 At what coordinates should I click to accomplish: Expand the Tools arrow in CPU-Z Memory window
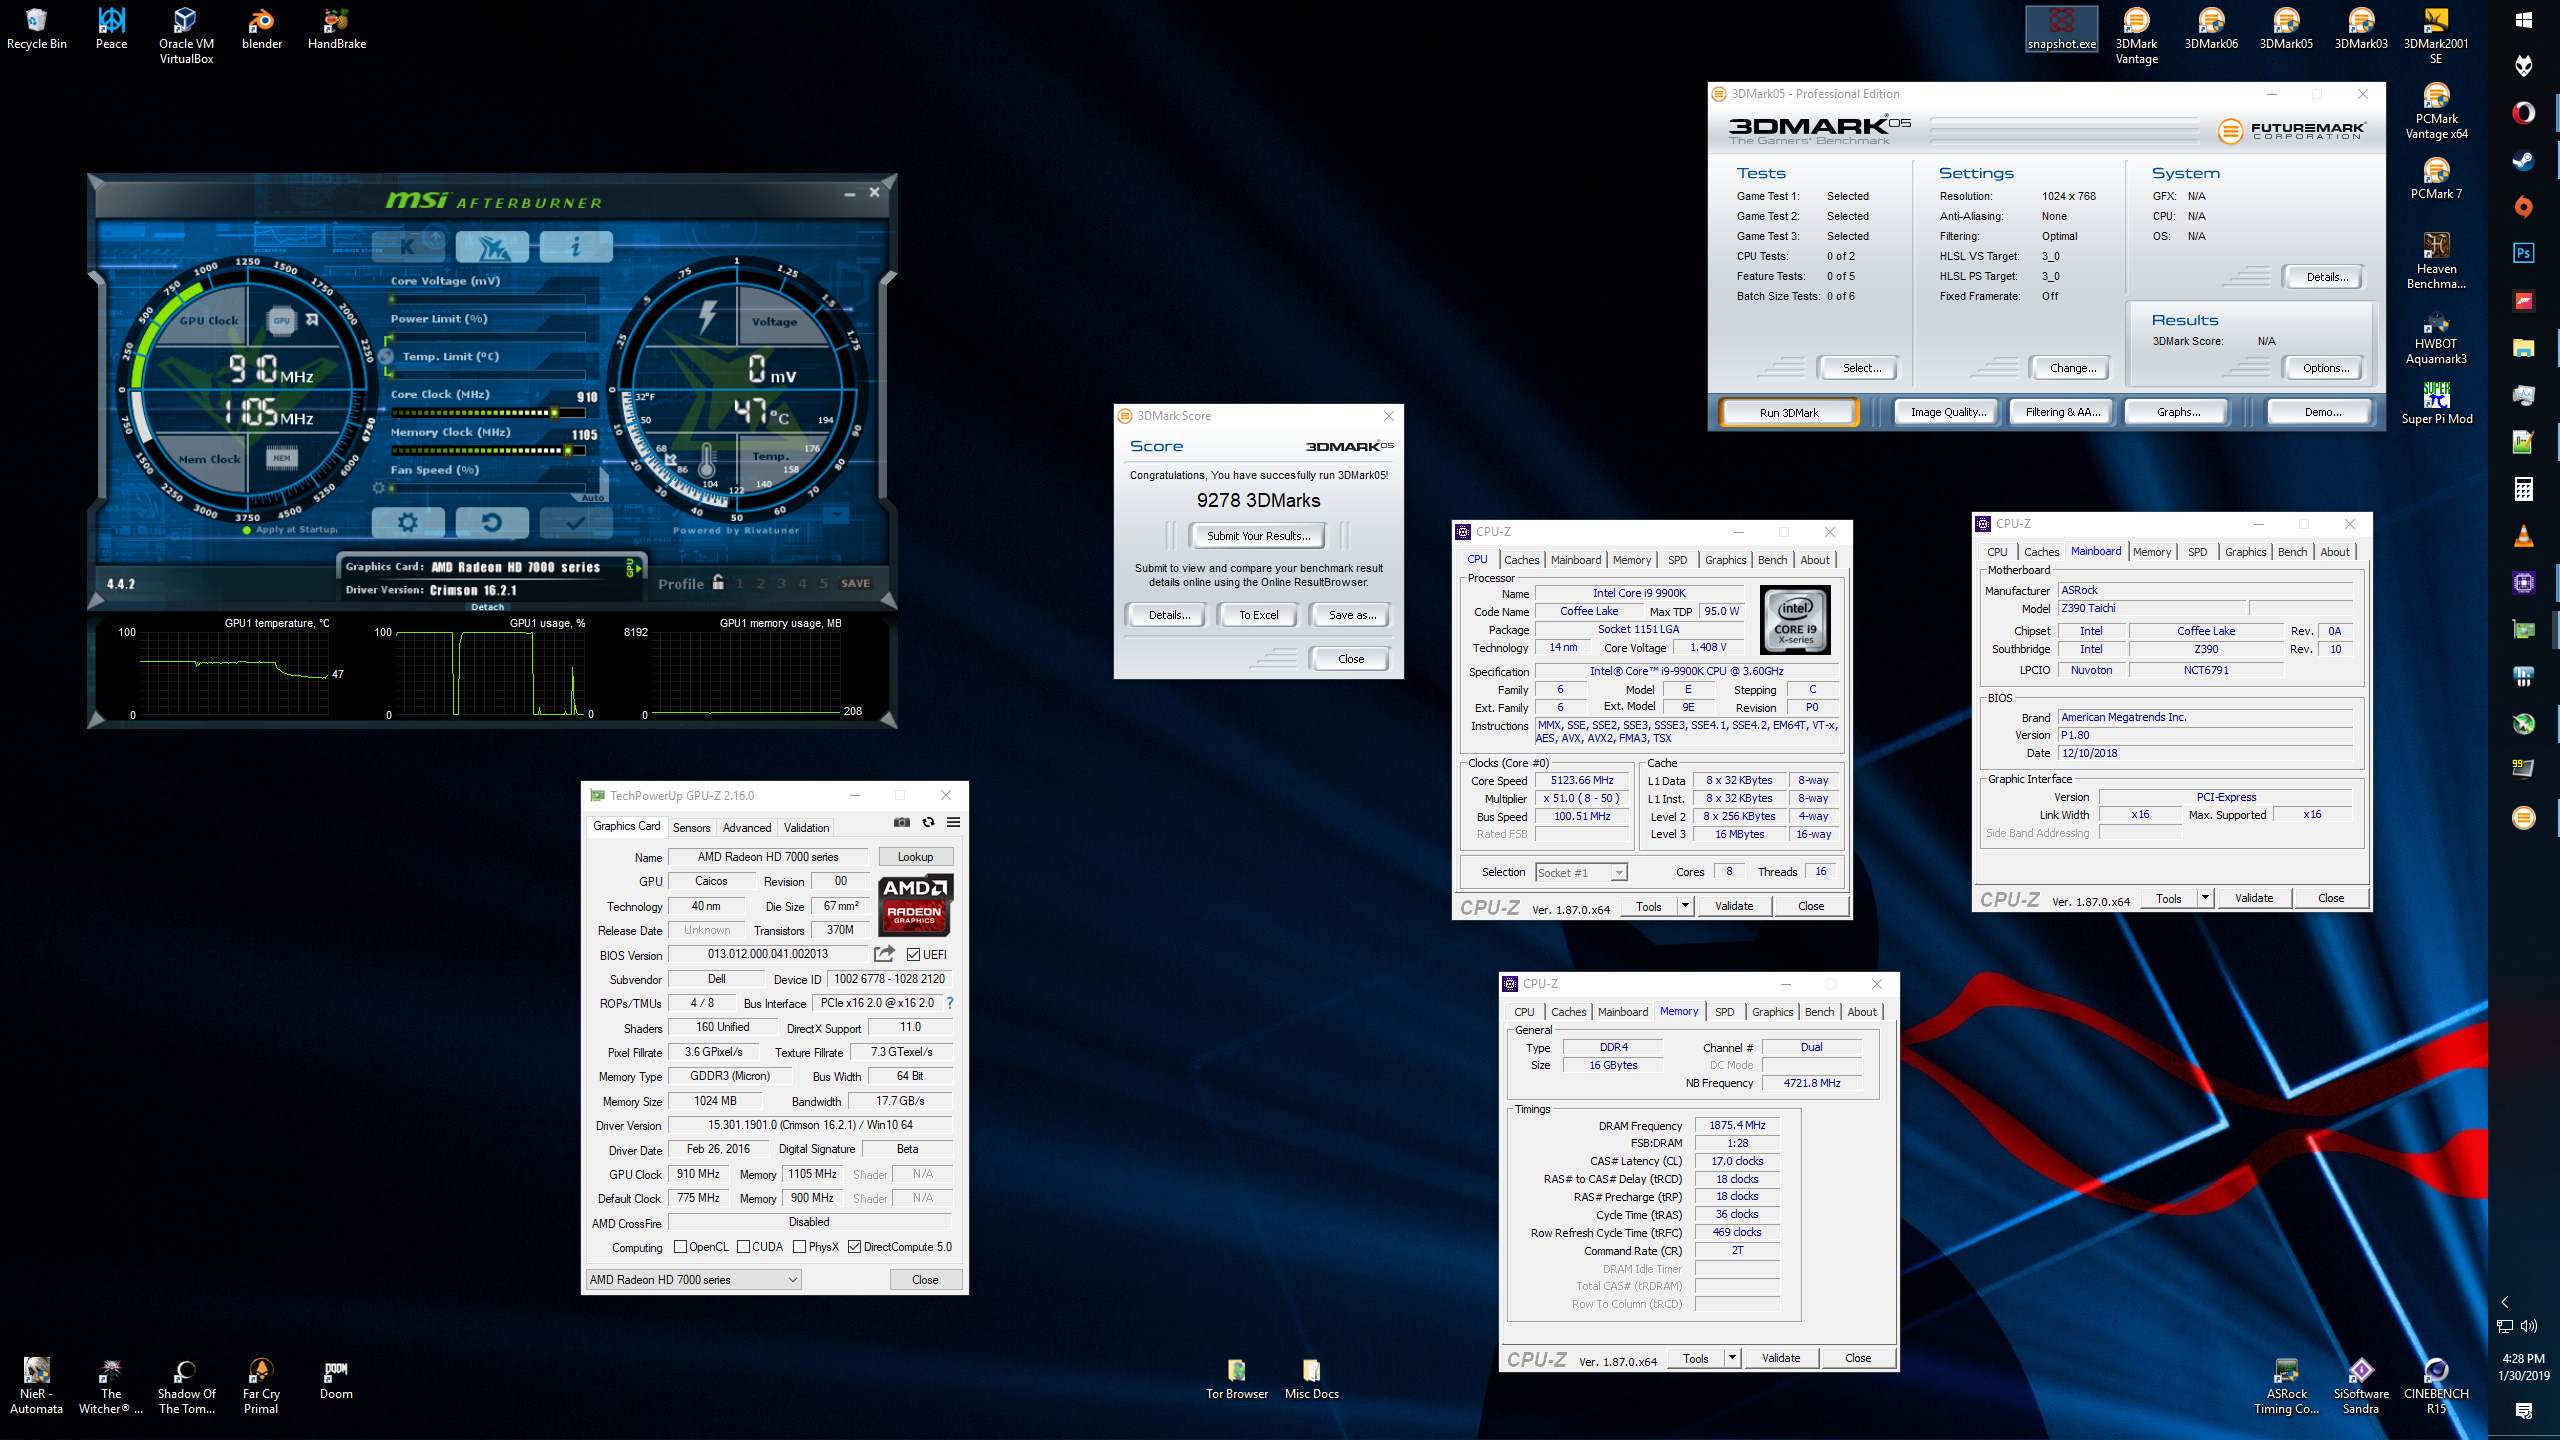tap(1732, 1358)
